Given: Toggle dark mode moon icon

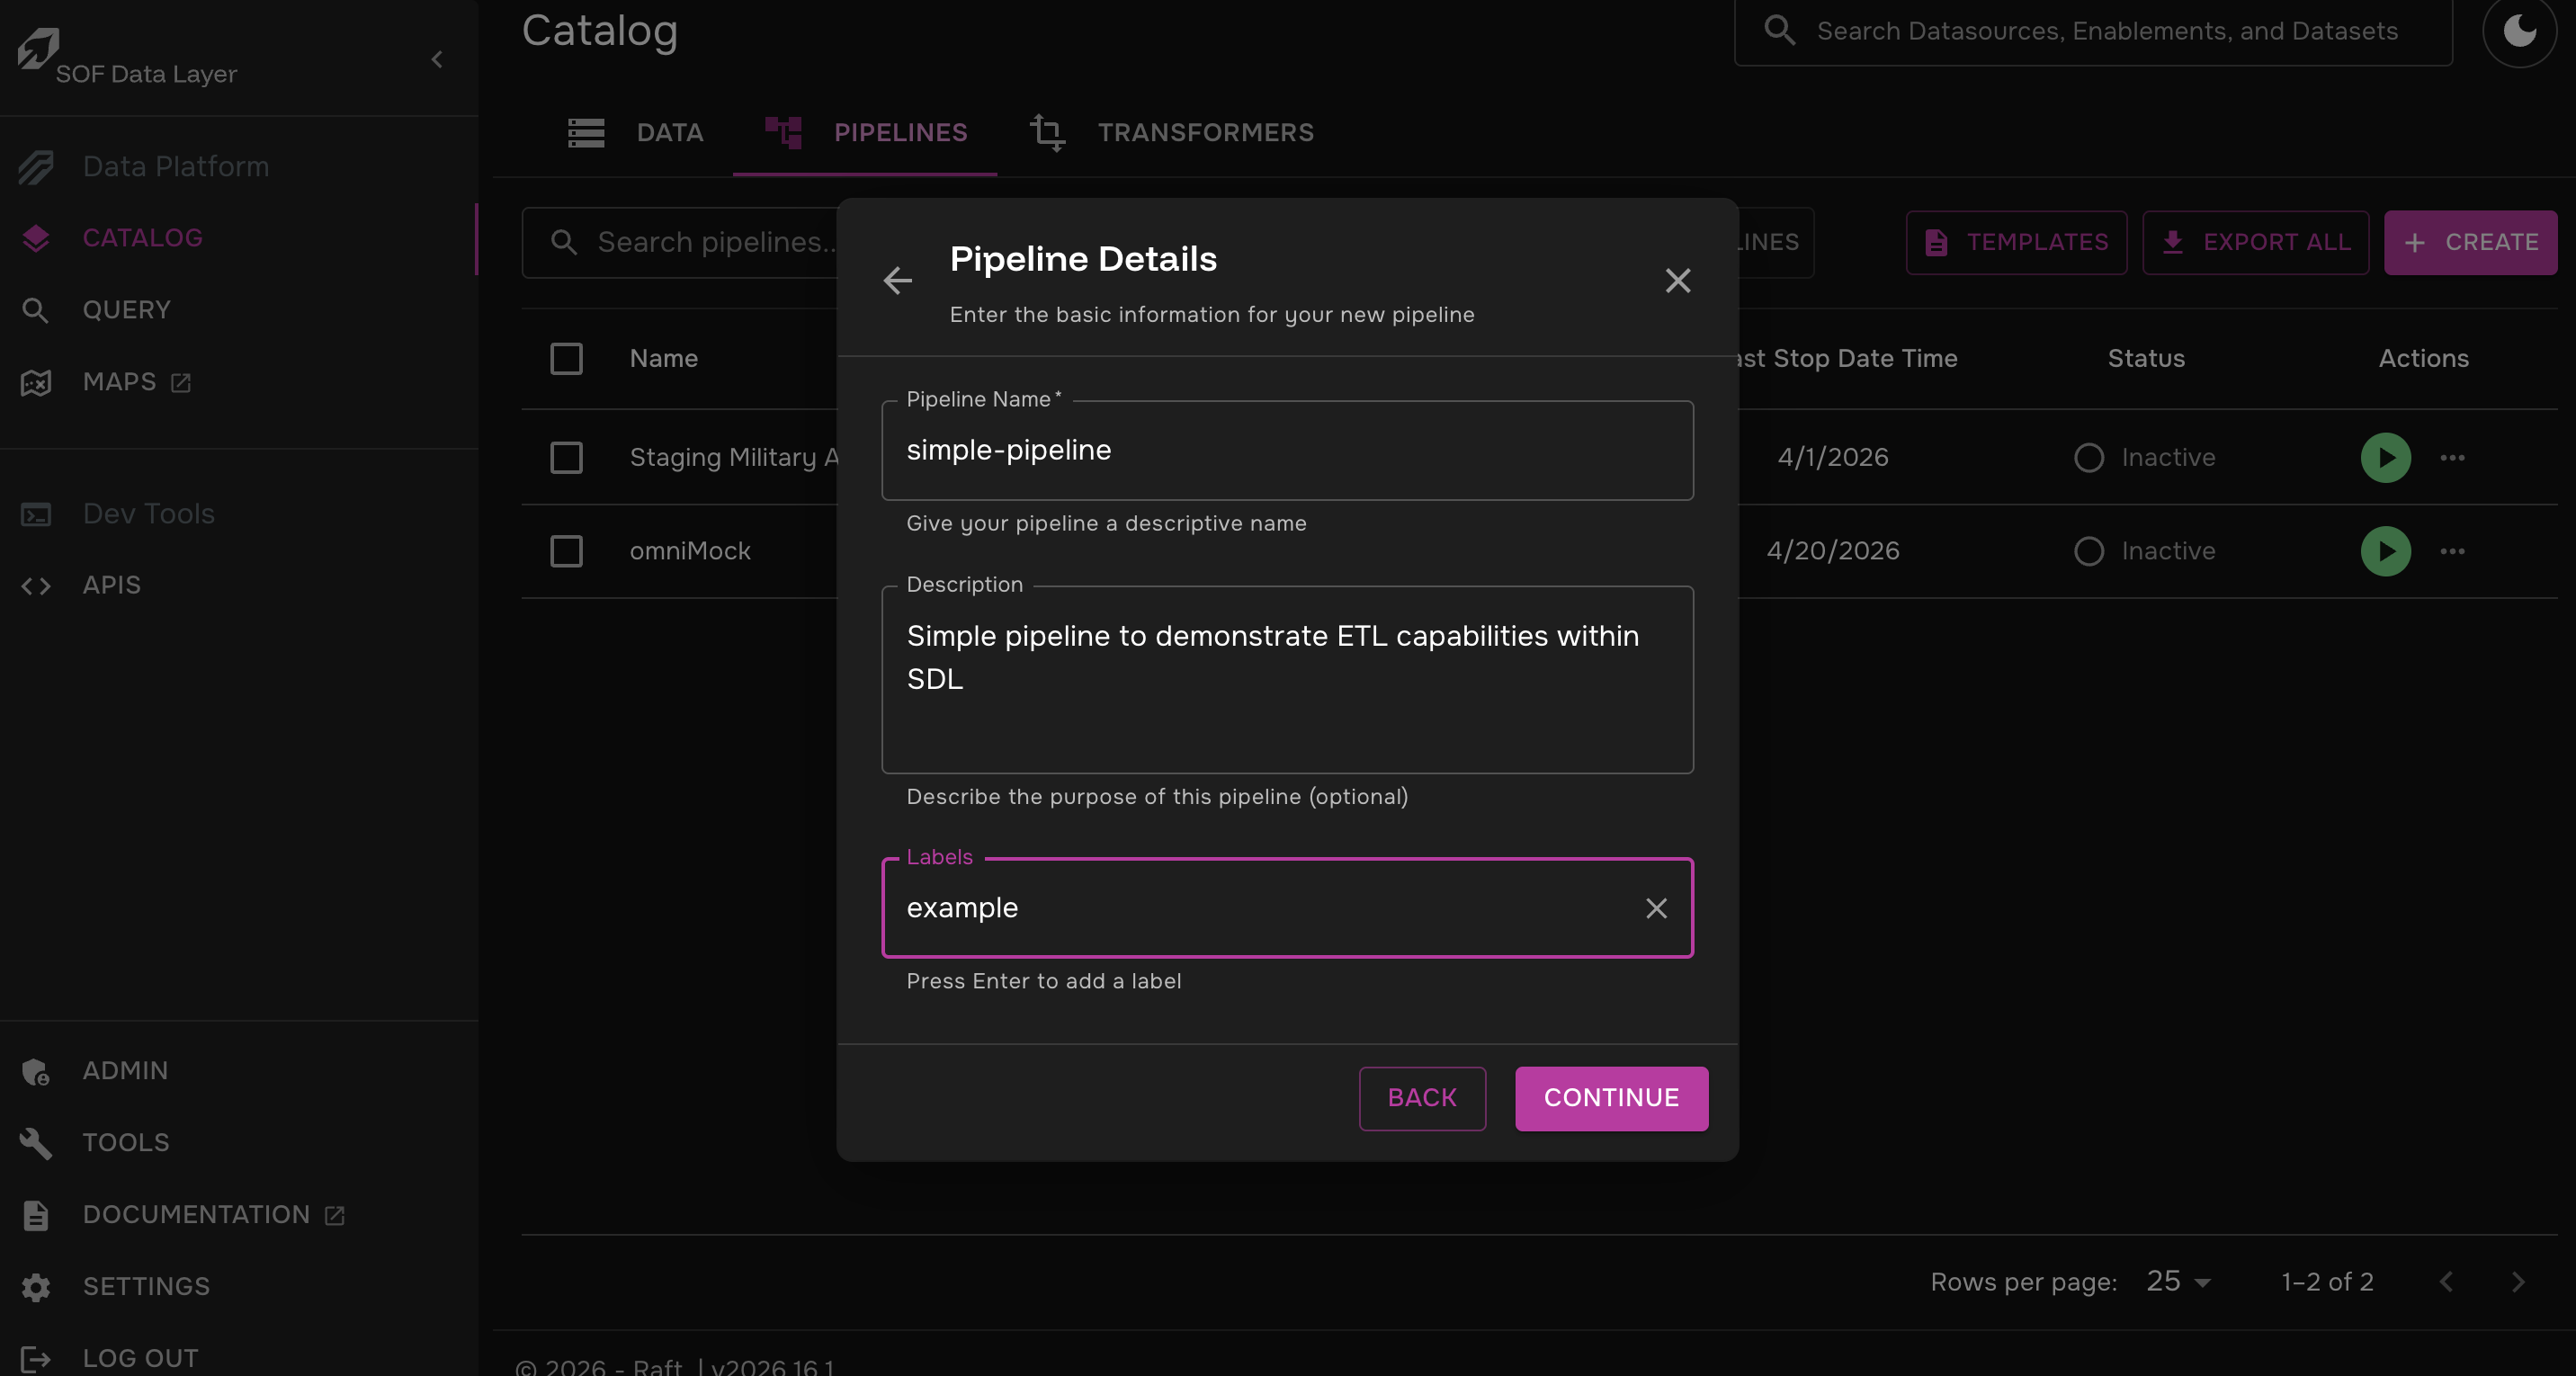Looking at the screenshot, I should tap(2520, 31).
